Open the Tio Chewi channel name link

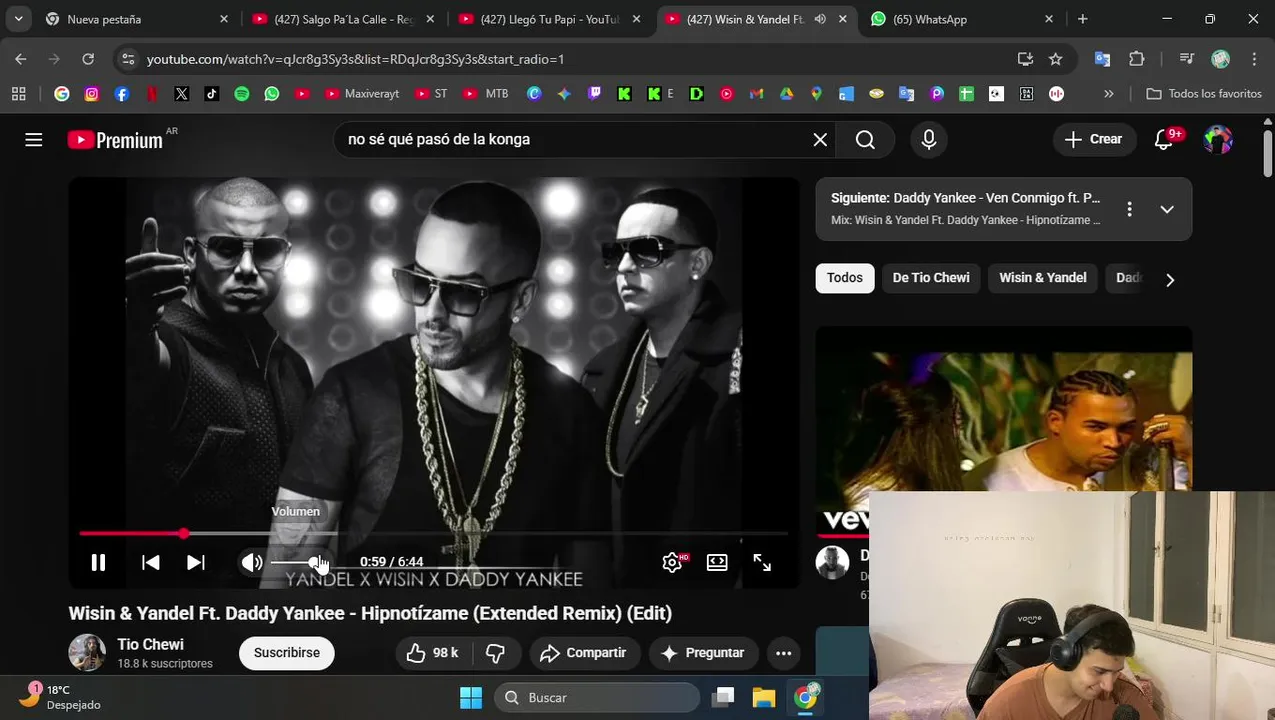151,645
